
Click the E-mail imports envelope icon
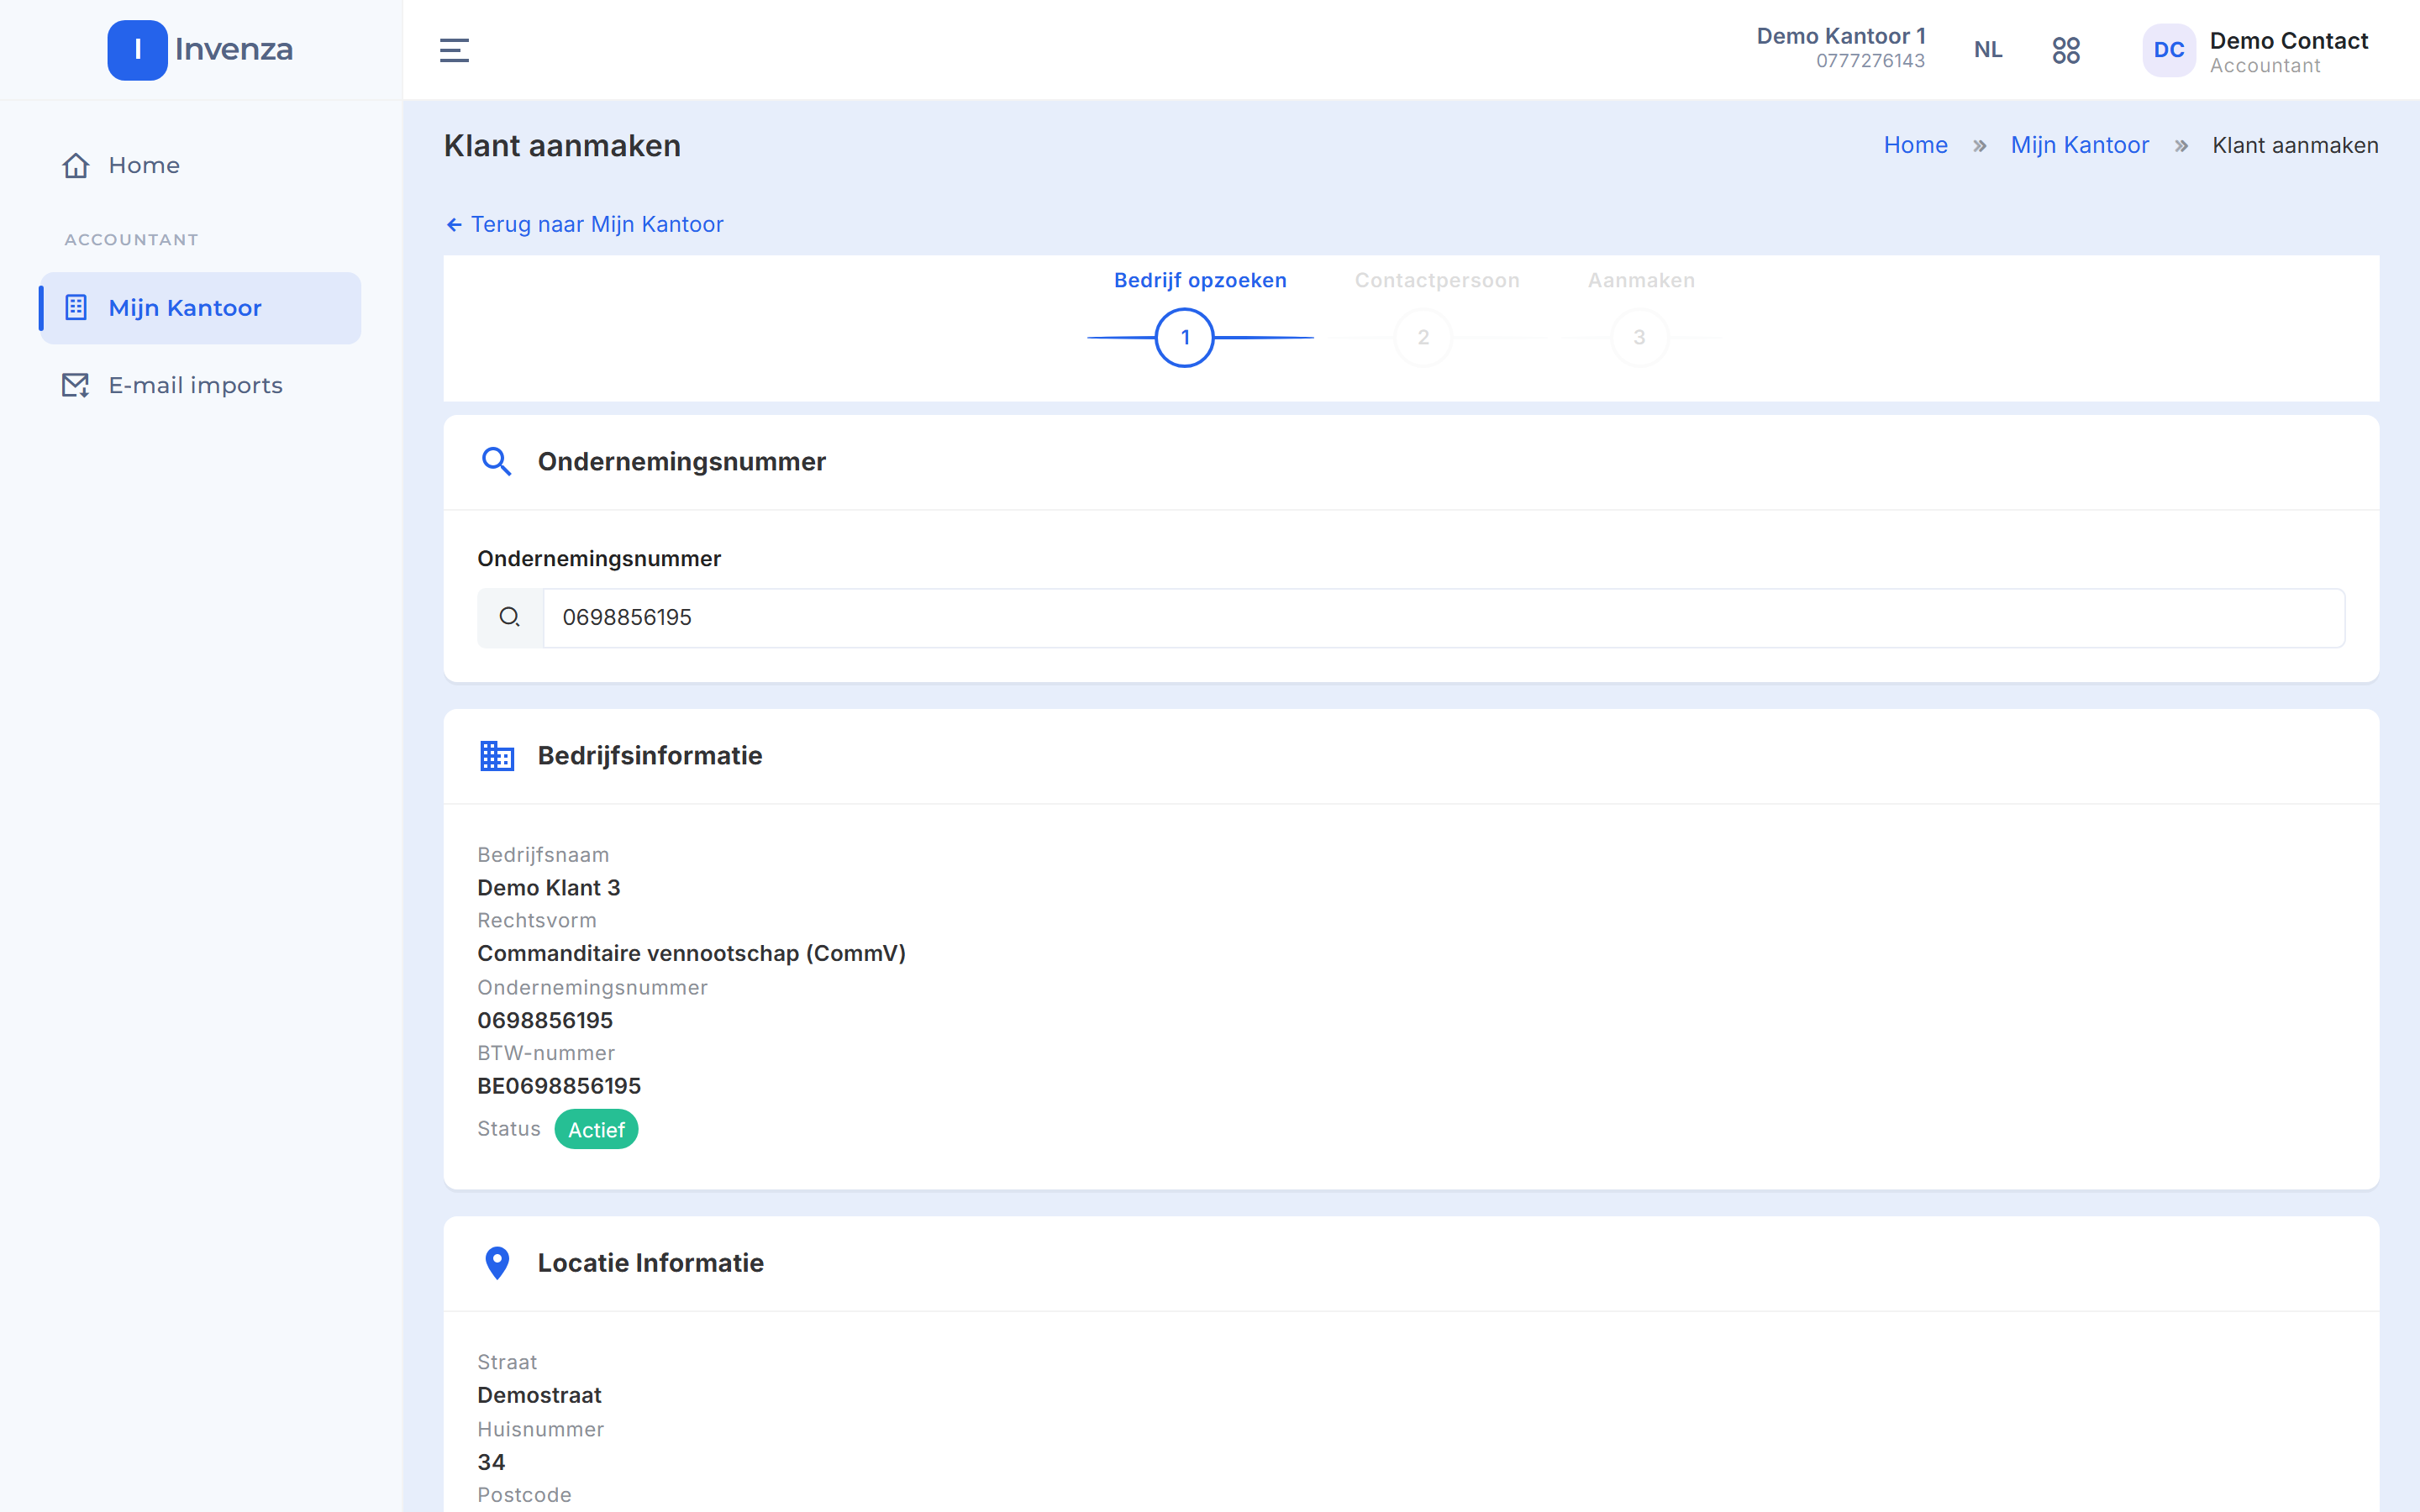(76, 385)
